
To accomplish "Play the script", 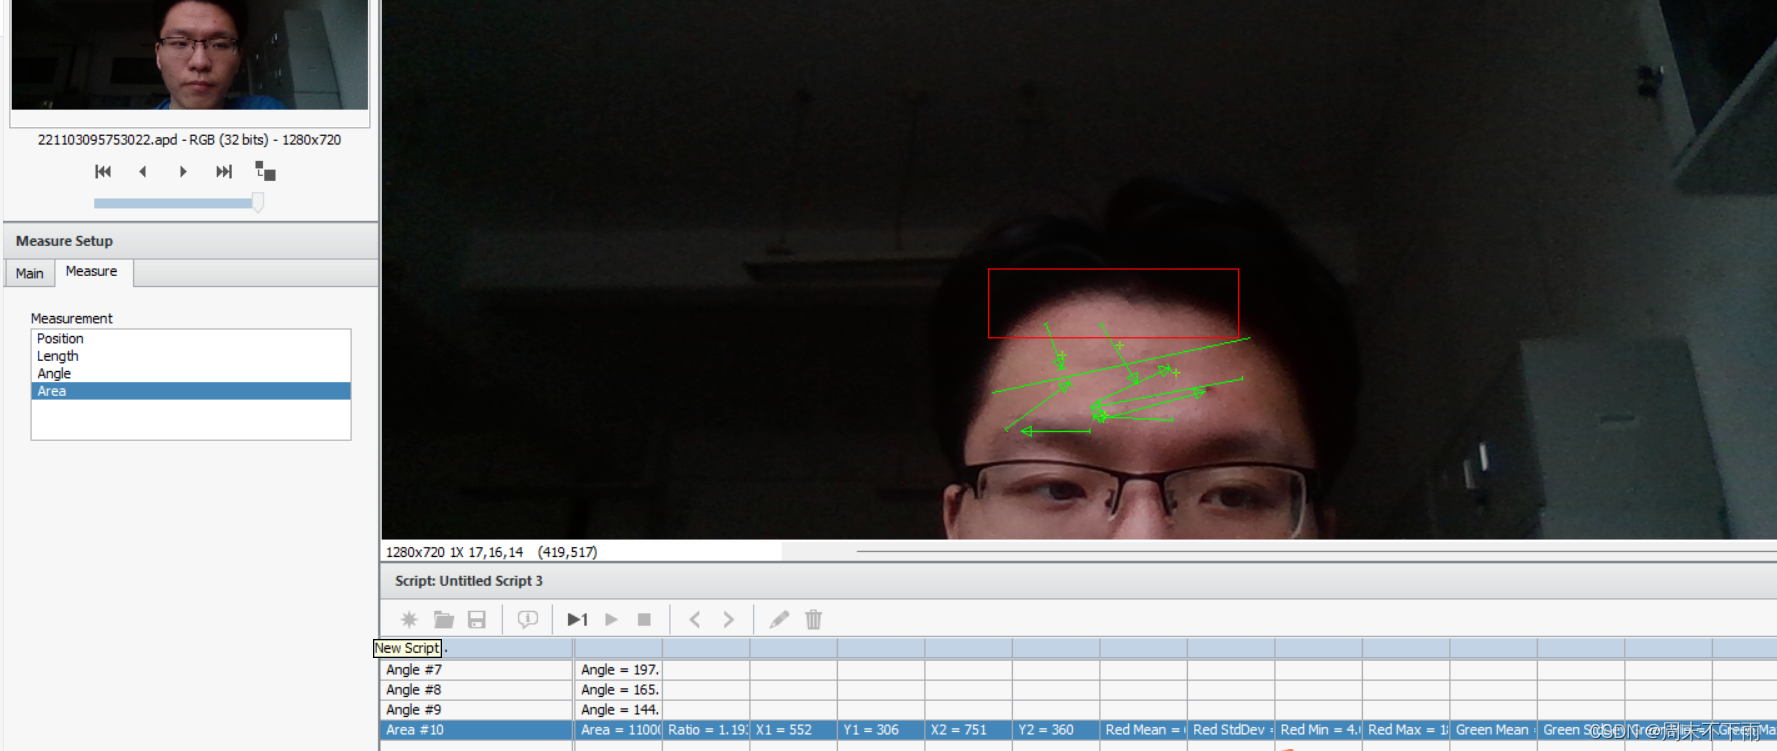I will pyautogui.click(x=611, y=620).
